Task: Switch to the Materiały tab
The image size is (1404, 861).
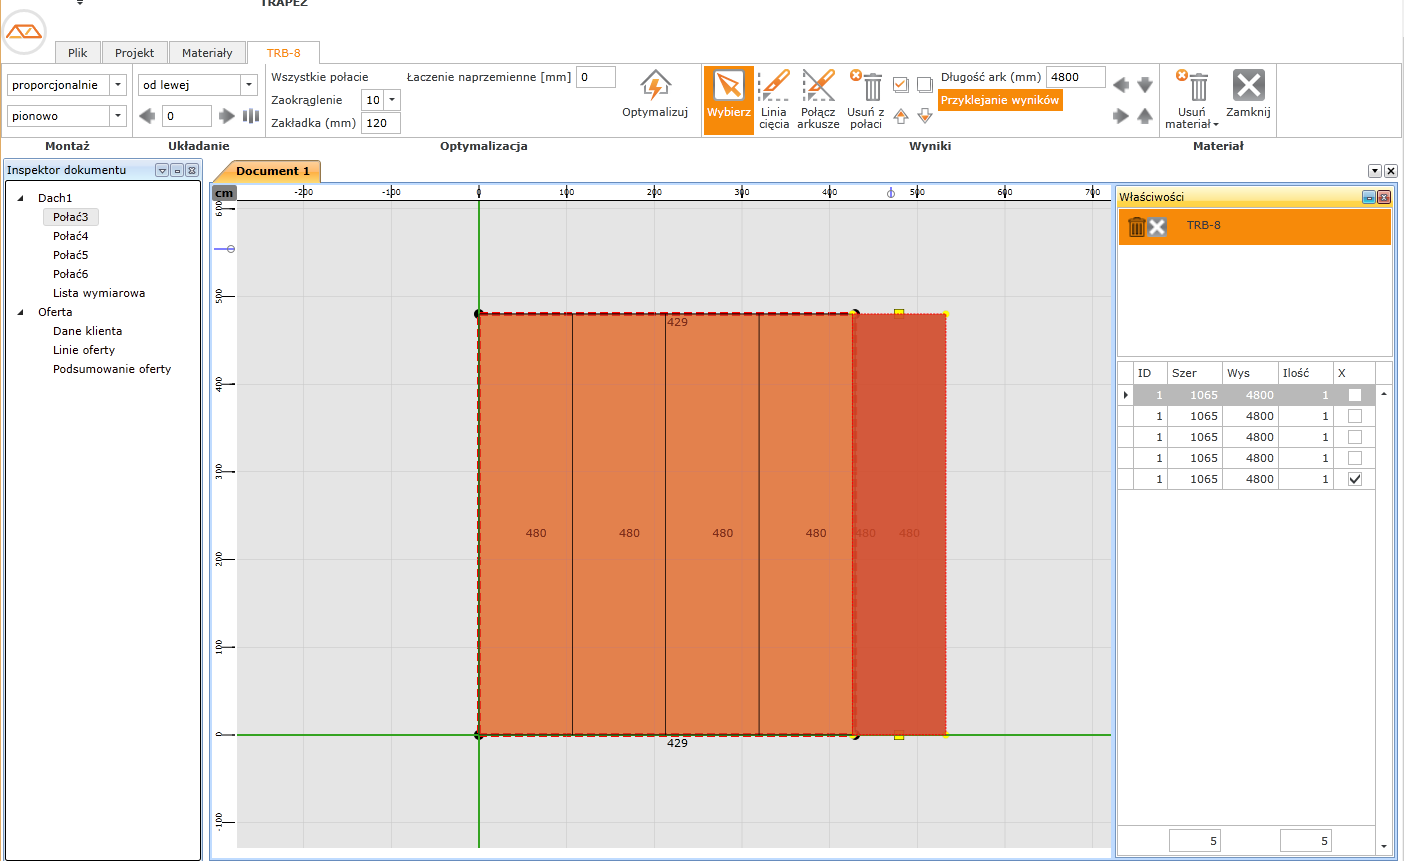Action: [x=207, y=53]
